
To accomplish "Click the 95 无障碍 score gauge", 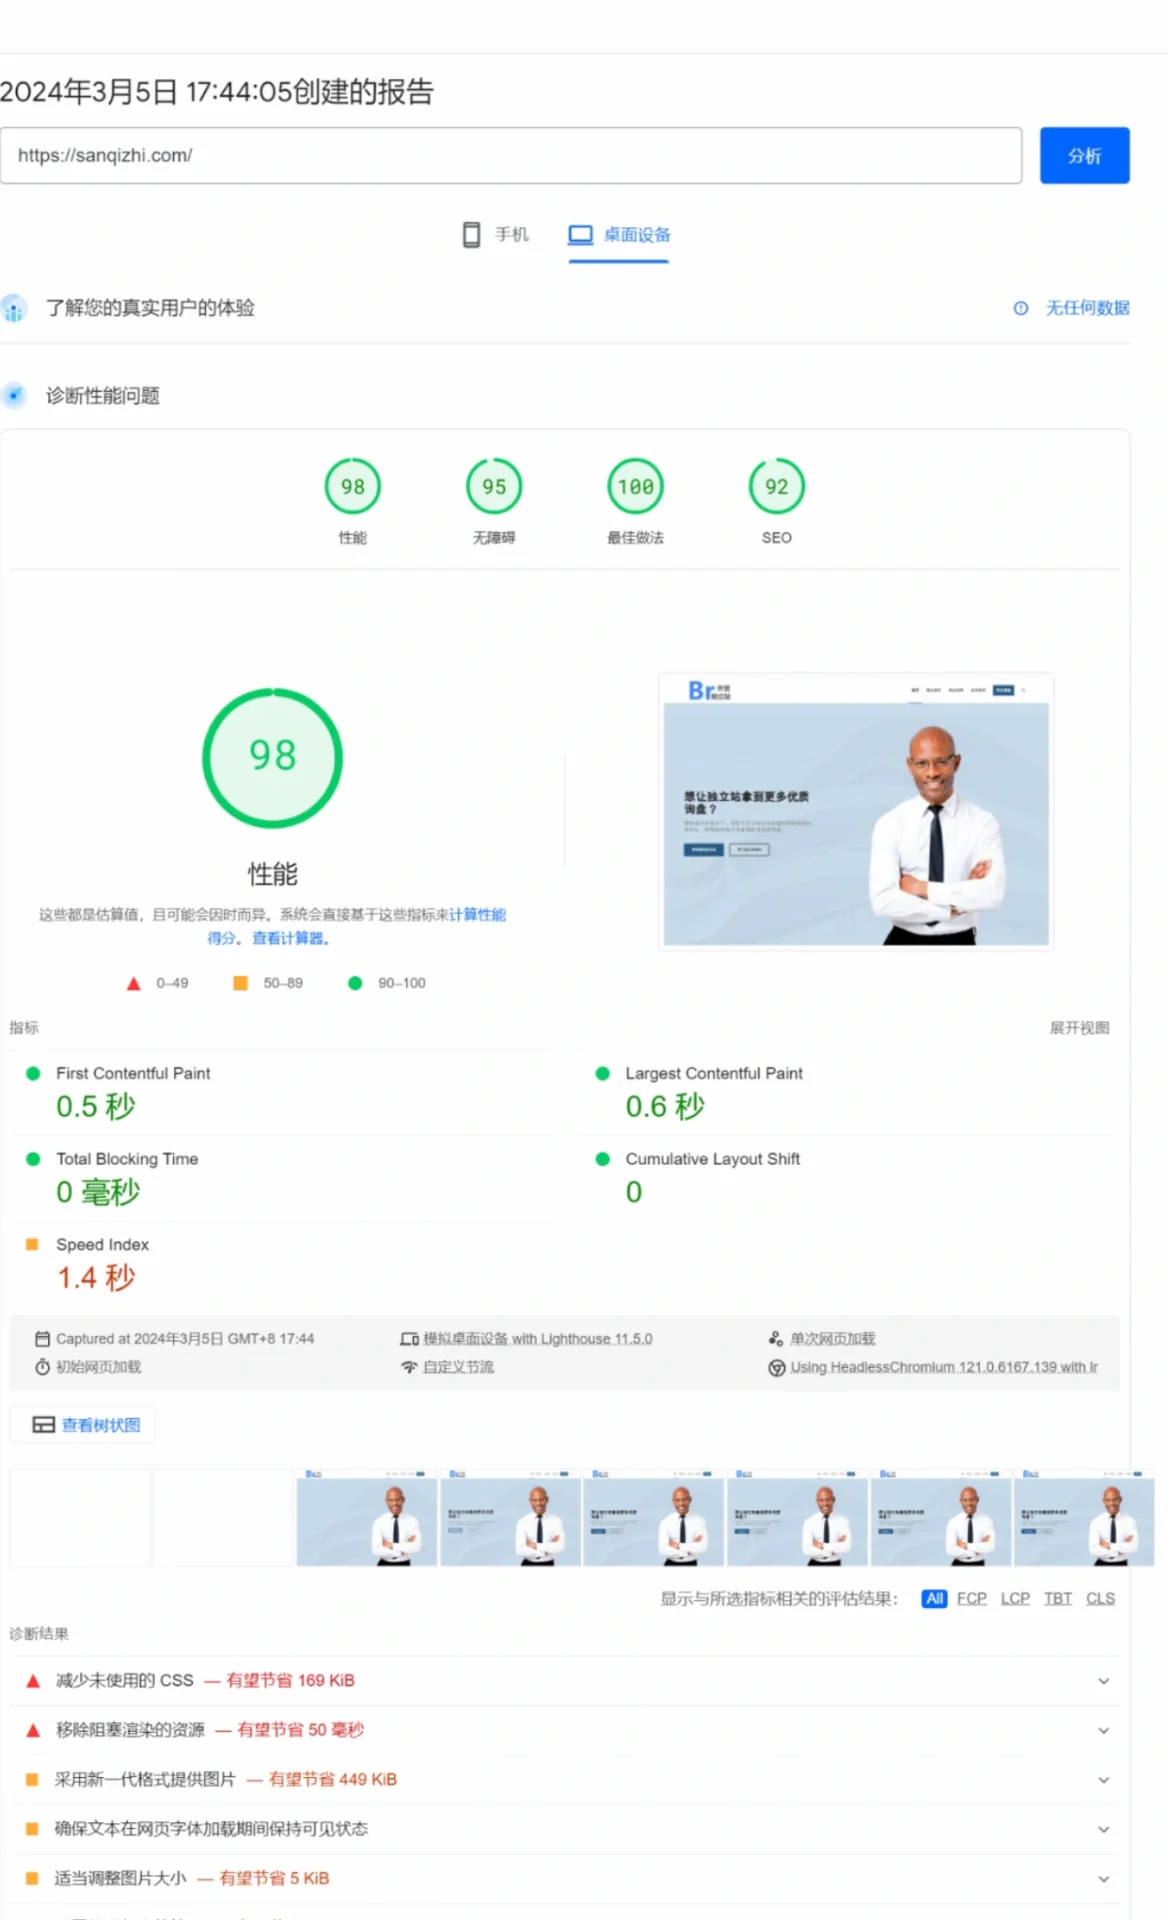I will click(494, 487).
